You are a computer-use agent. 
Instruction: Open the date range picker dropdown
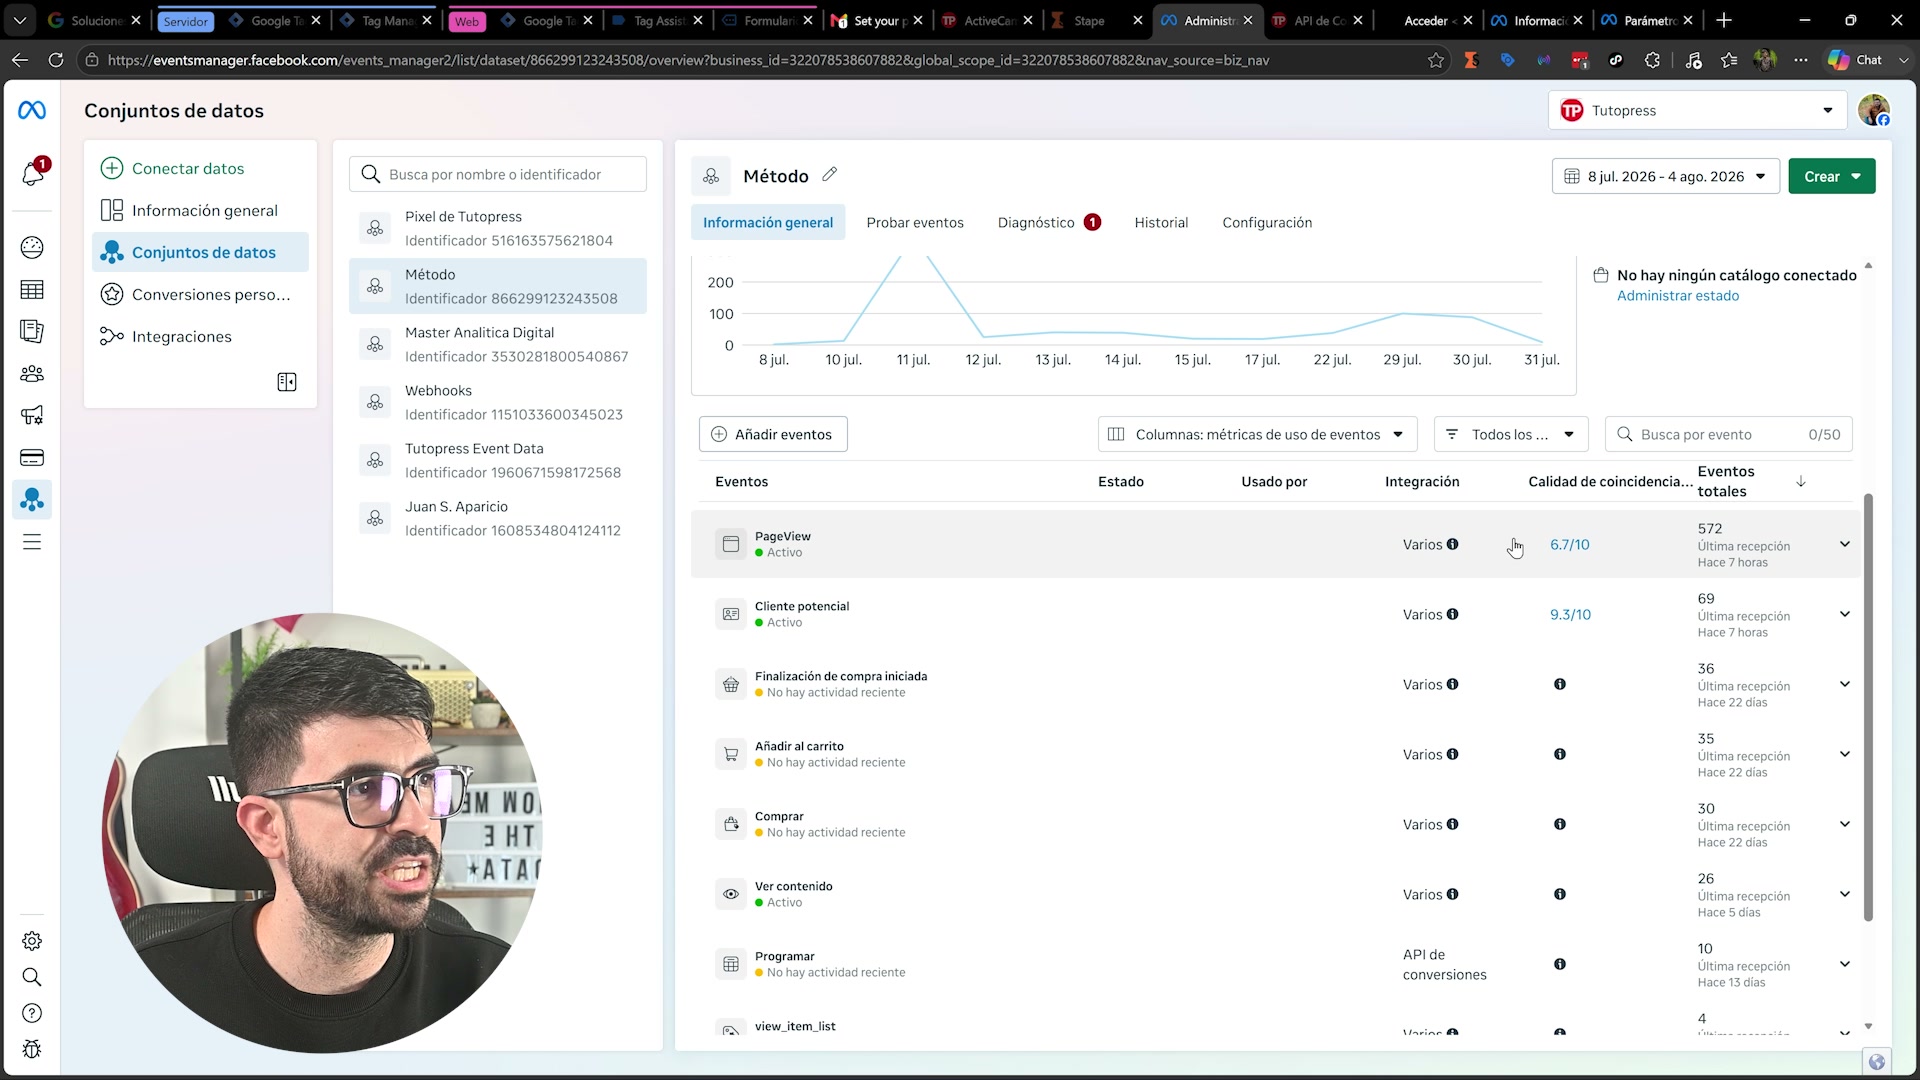click(1666, 176)
